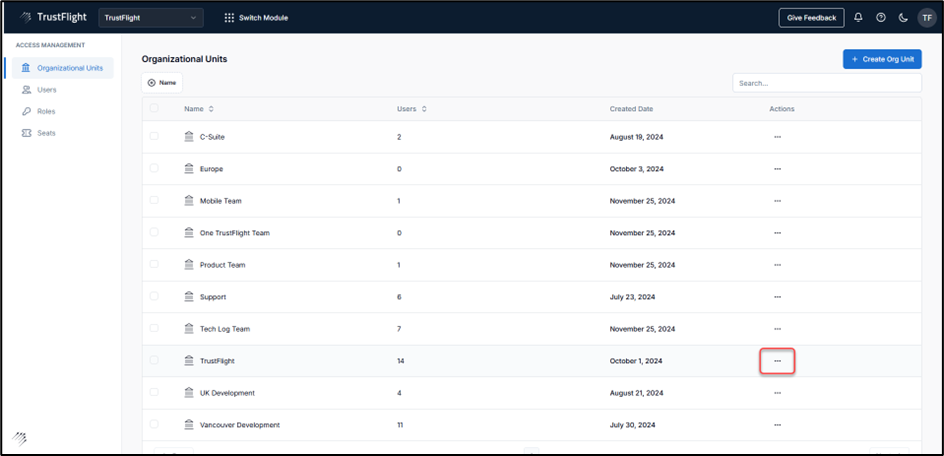Open actions menu for Mobile Team row
This screenshot has width=944, height=456.
[x=777, y=201]
